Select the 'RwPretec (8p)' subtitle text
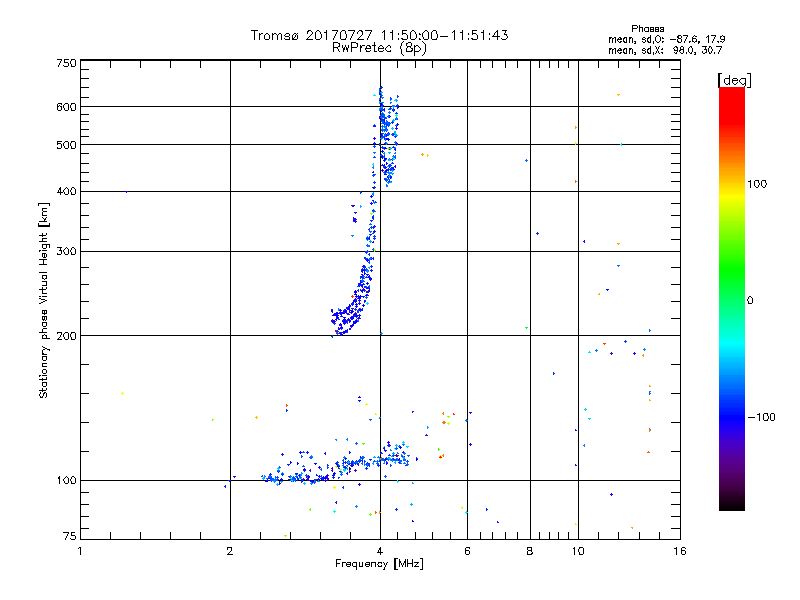 [x=379, y=48]
